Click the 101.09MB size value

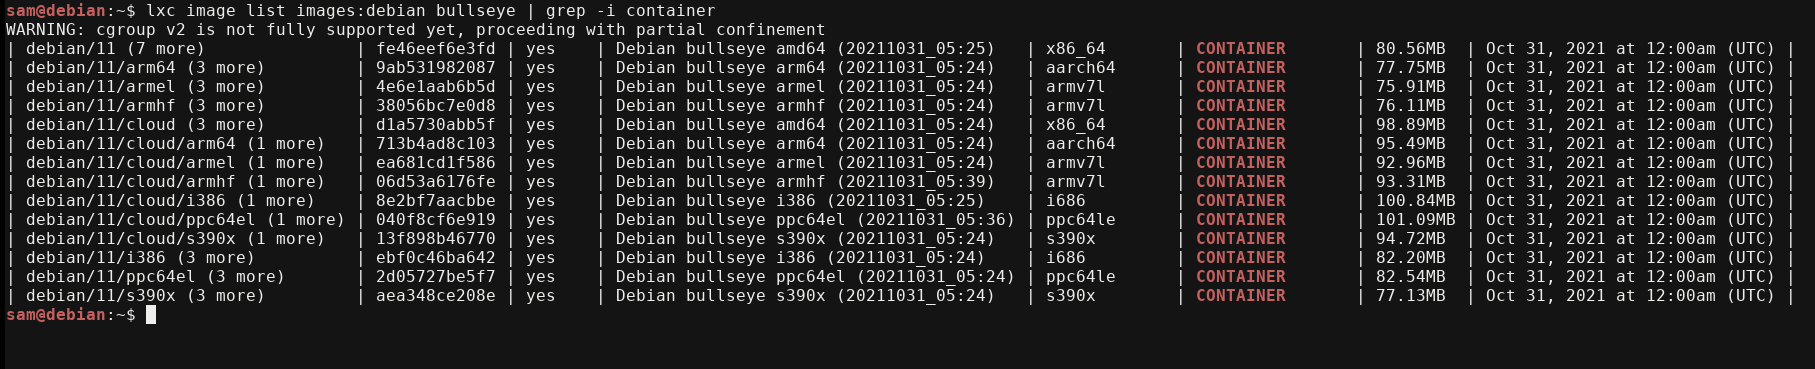pyautogui.click(x=1415, y=219)
